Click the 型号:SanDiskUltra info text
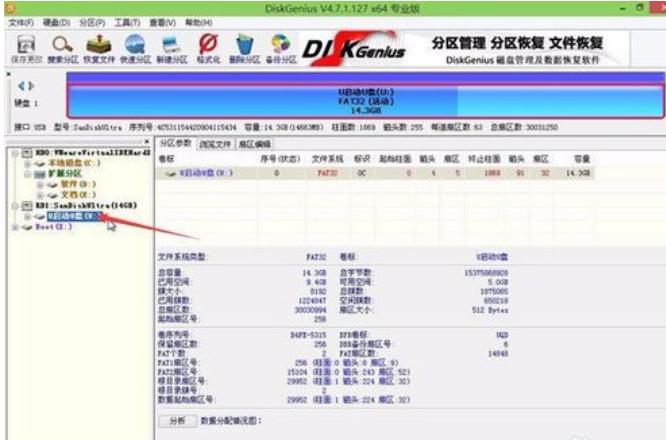 (x=88, y=127)
